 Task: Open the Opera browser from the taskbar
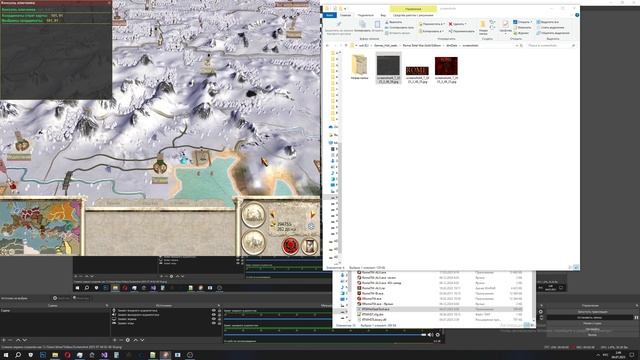coord(67,355)
